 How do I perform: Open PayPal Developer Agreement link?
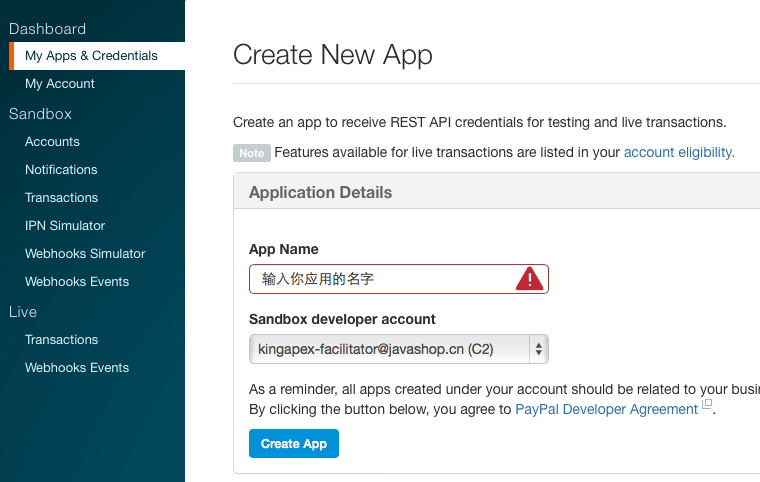[x=606, y=409]
